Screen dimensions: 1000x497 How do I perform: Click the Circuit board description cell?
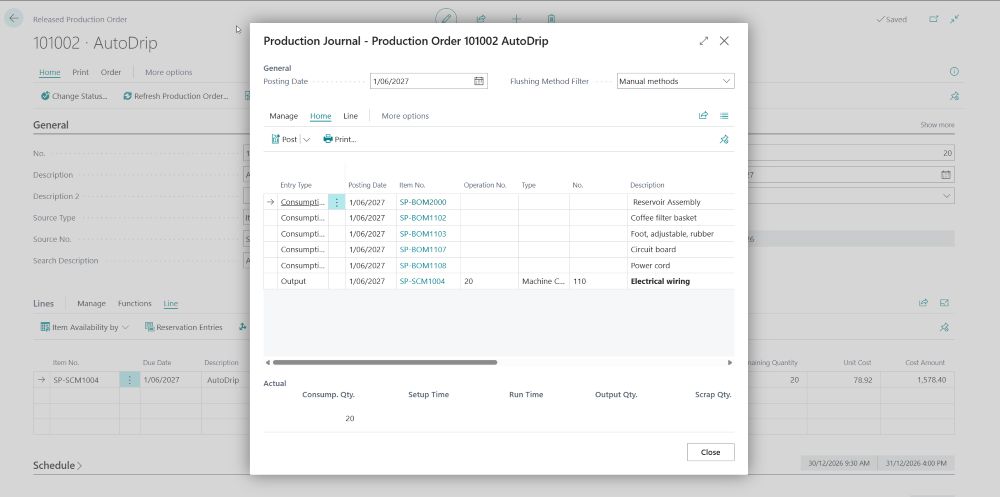pyautogui.click(x=680, y=249)
